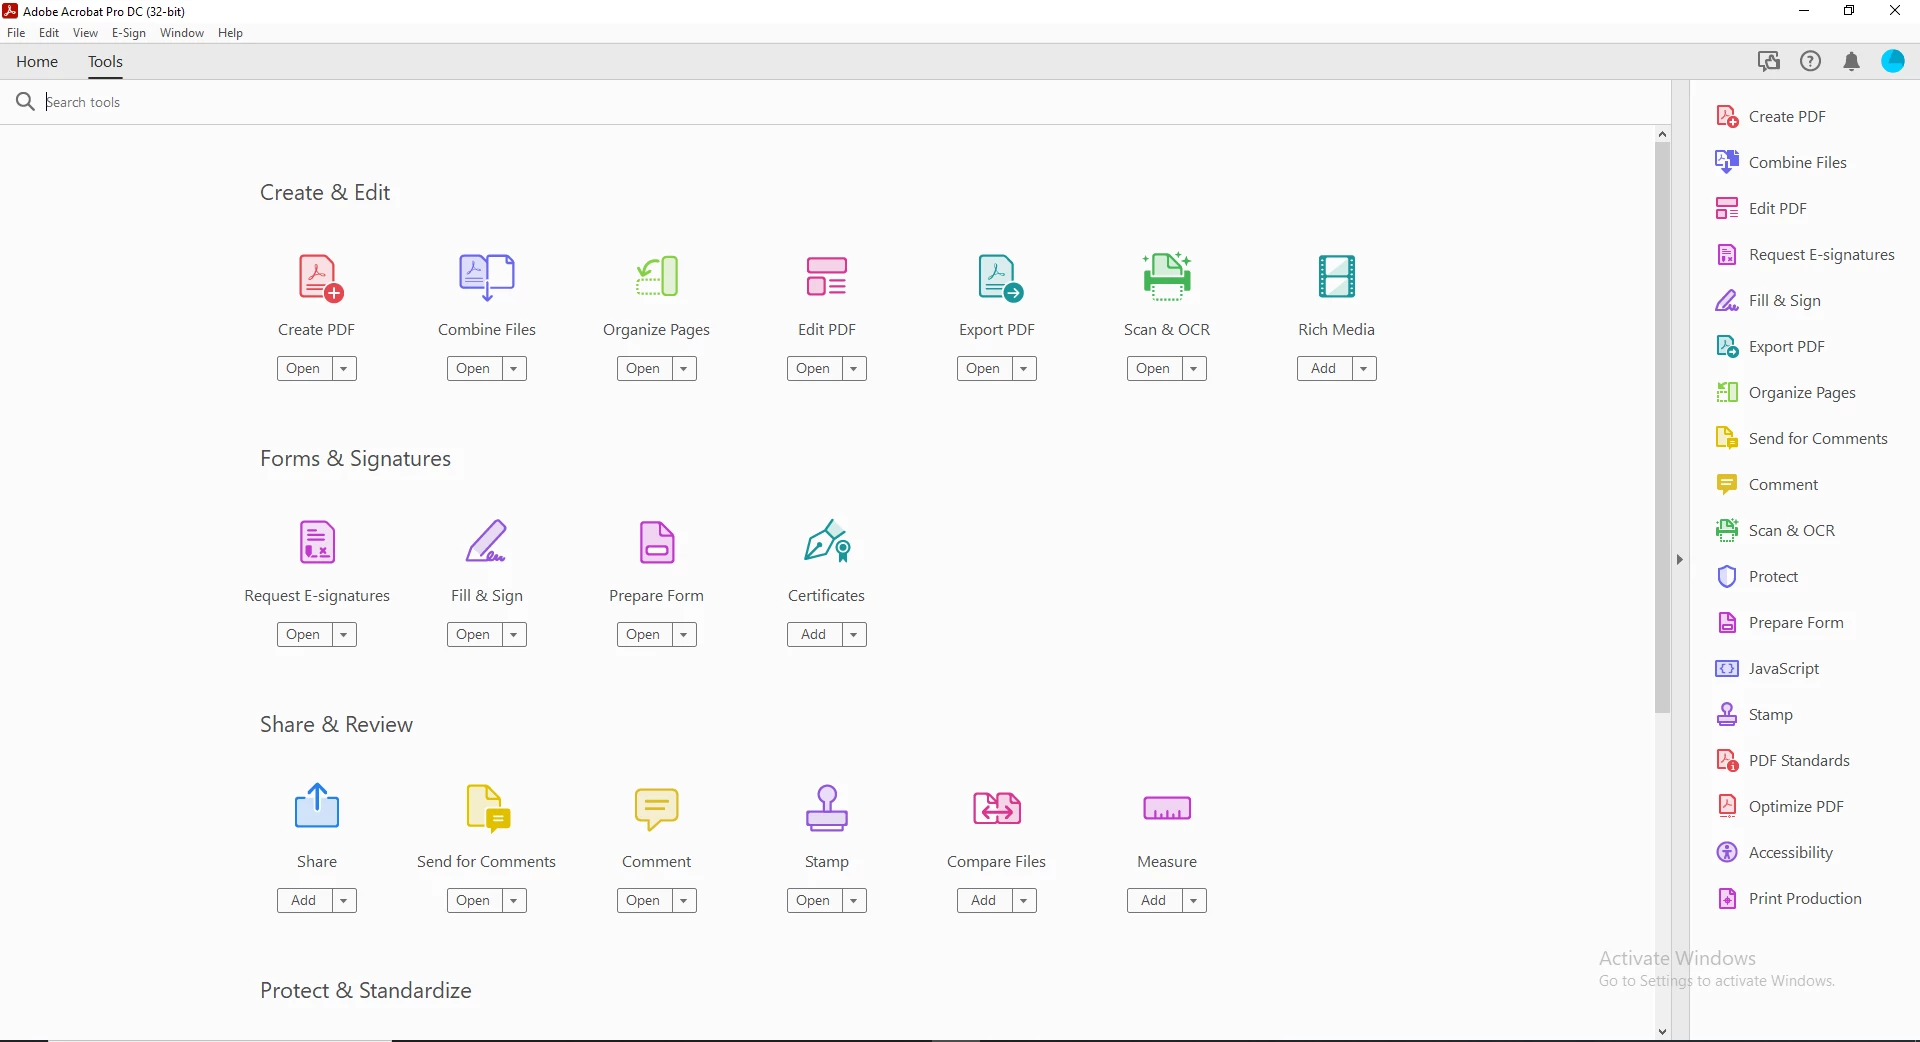
Task: Select the Tools tab
Action: [x=105, y=62]
